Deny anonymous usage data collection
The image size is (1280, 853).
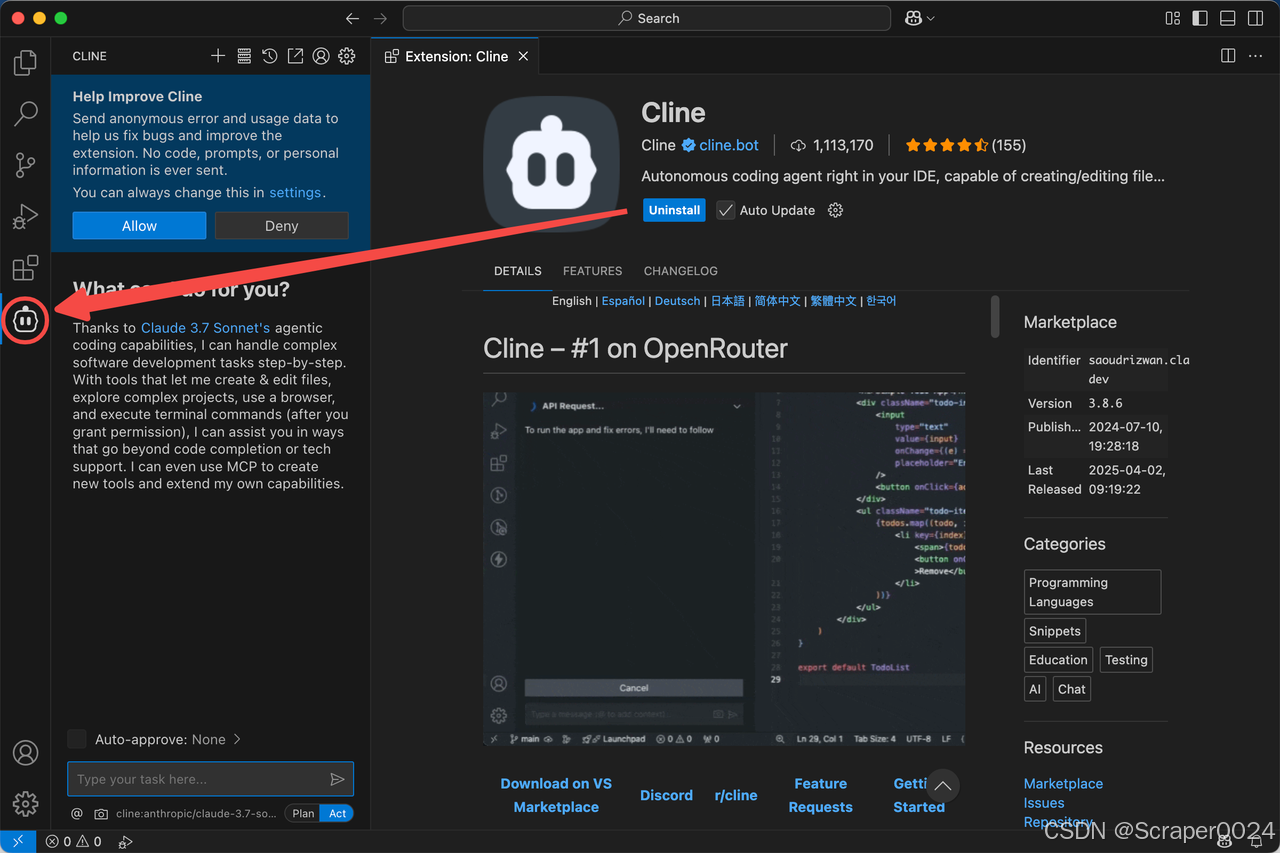click(x=281, y=226)
